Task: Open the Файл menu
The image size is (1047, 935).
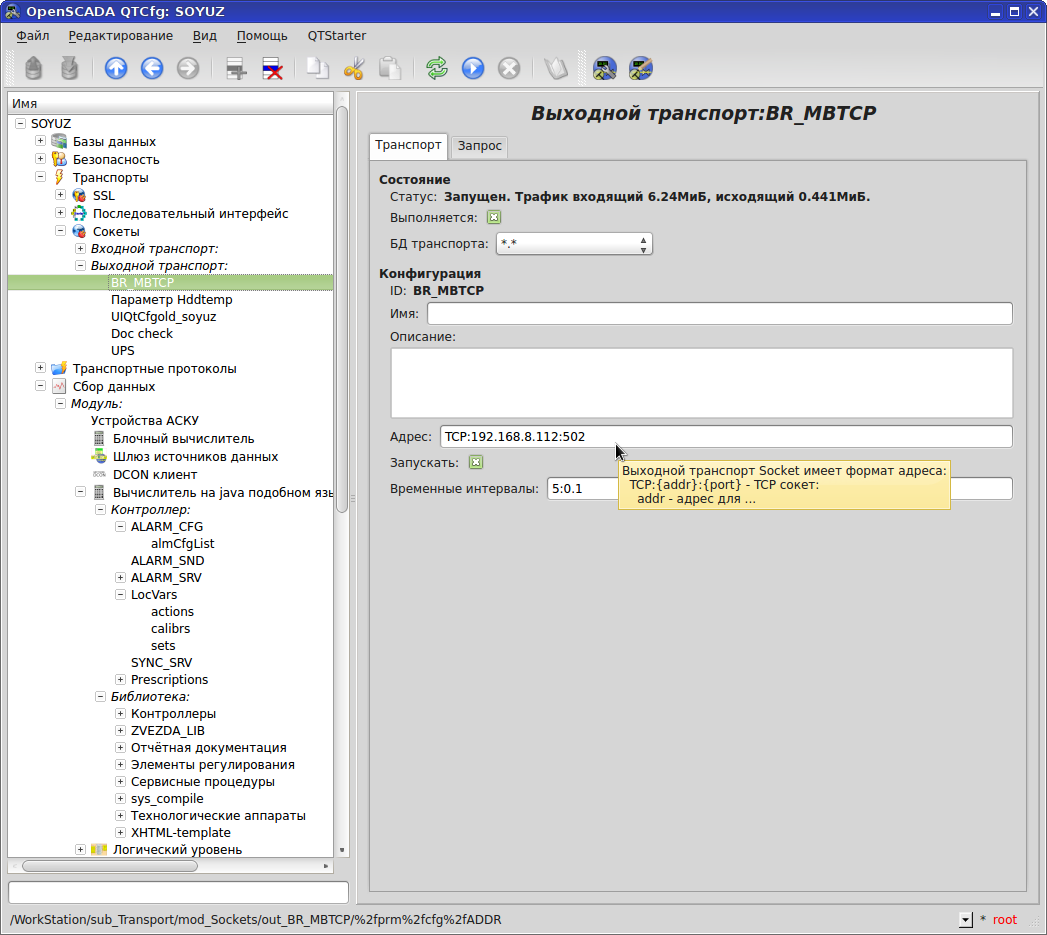Action: (33, 35)
